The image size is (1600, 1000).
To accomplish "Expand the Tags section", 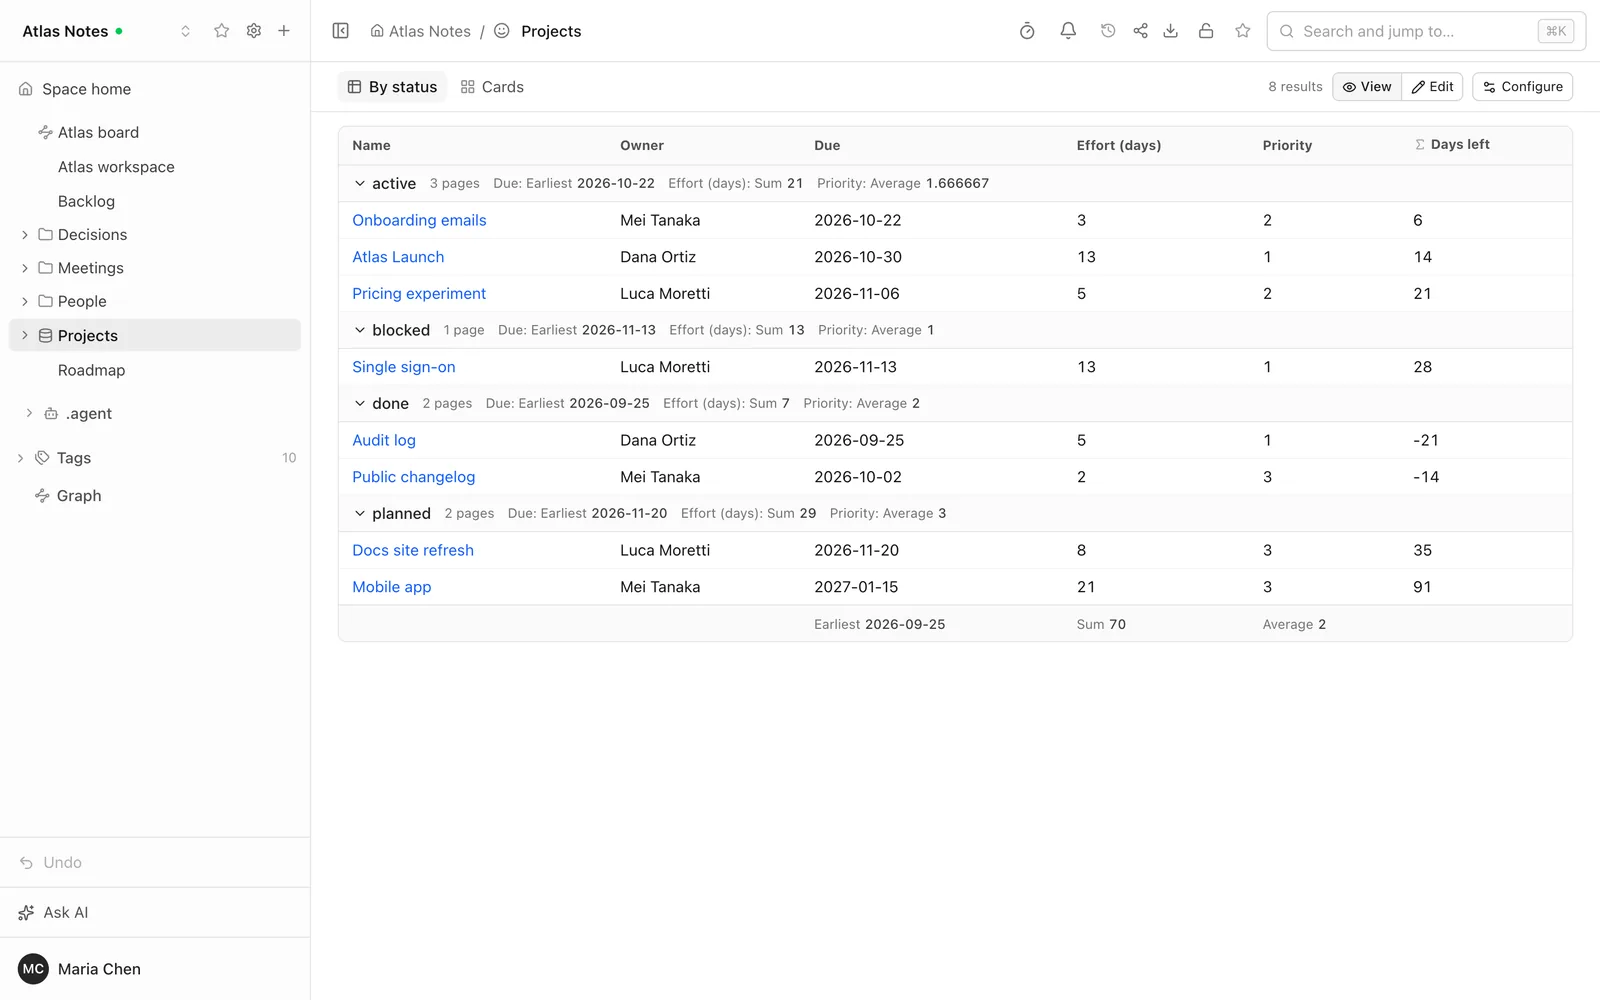I will [x=20, y=458].
